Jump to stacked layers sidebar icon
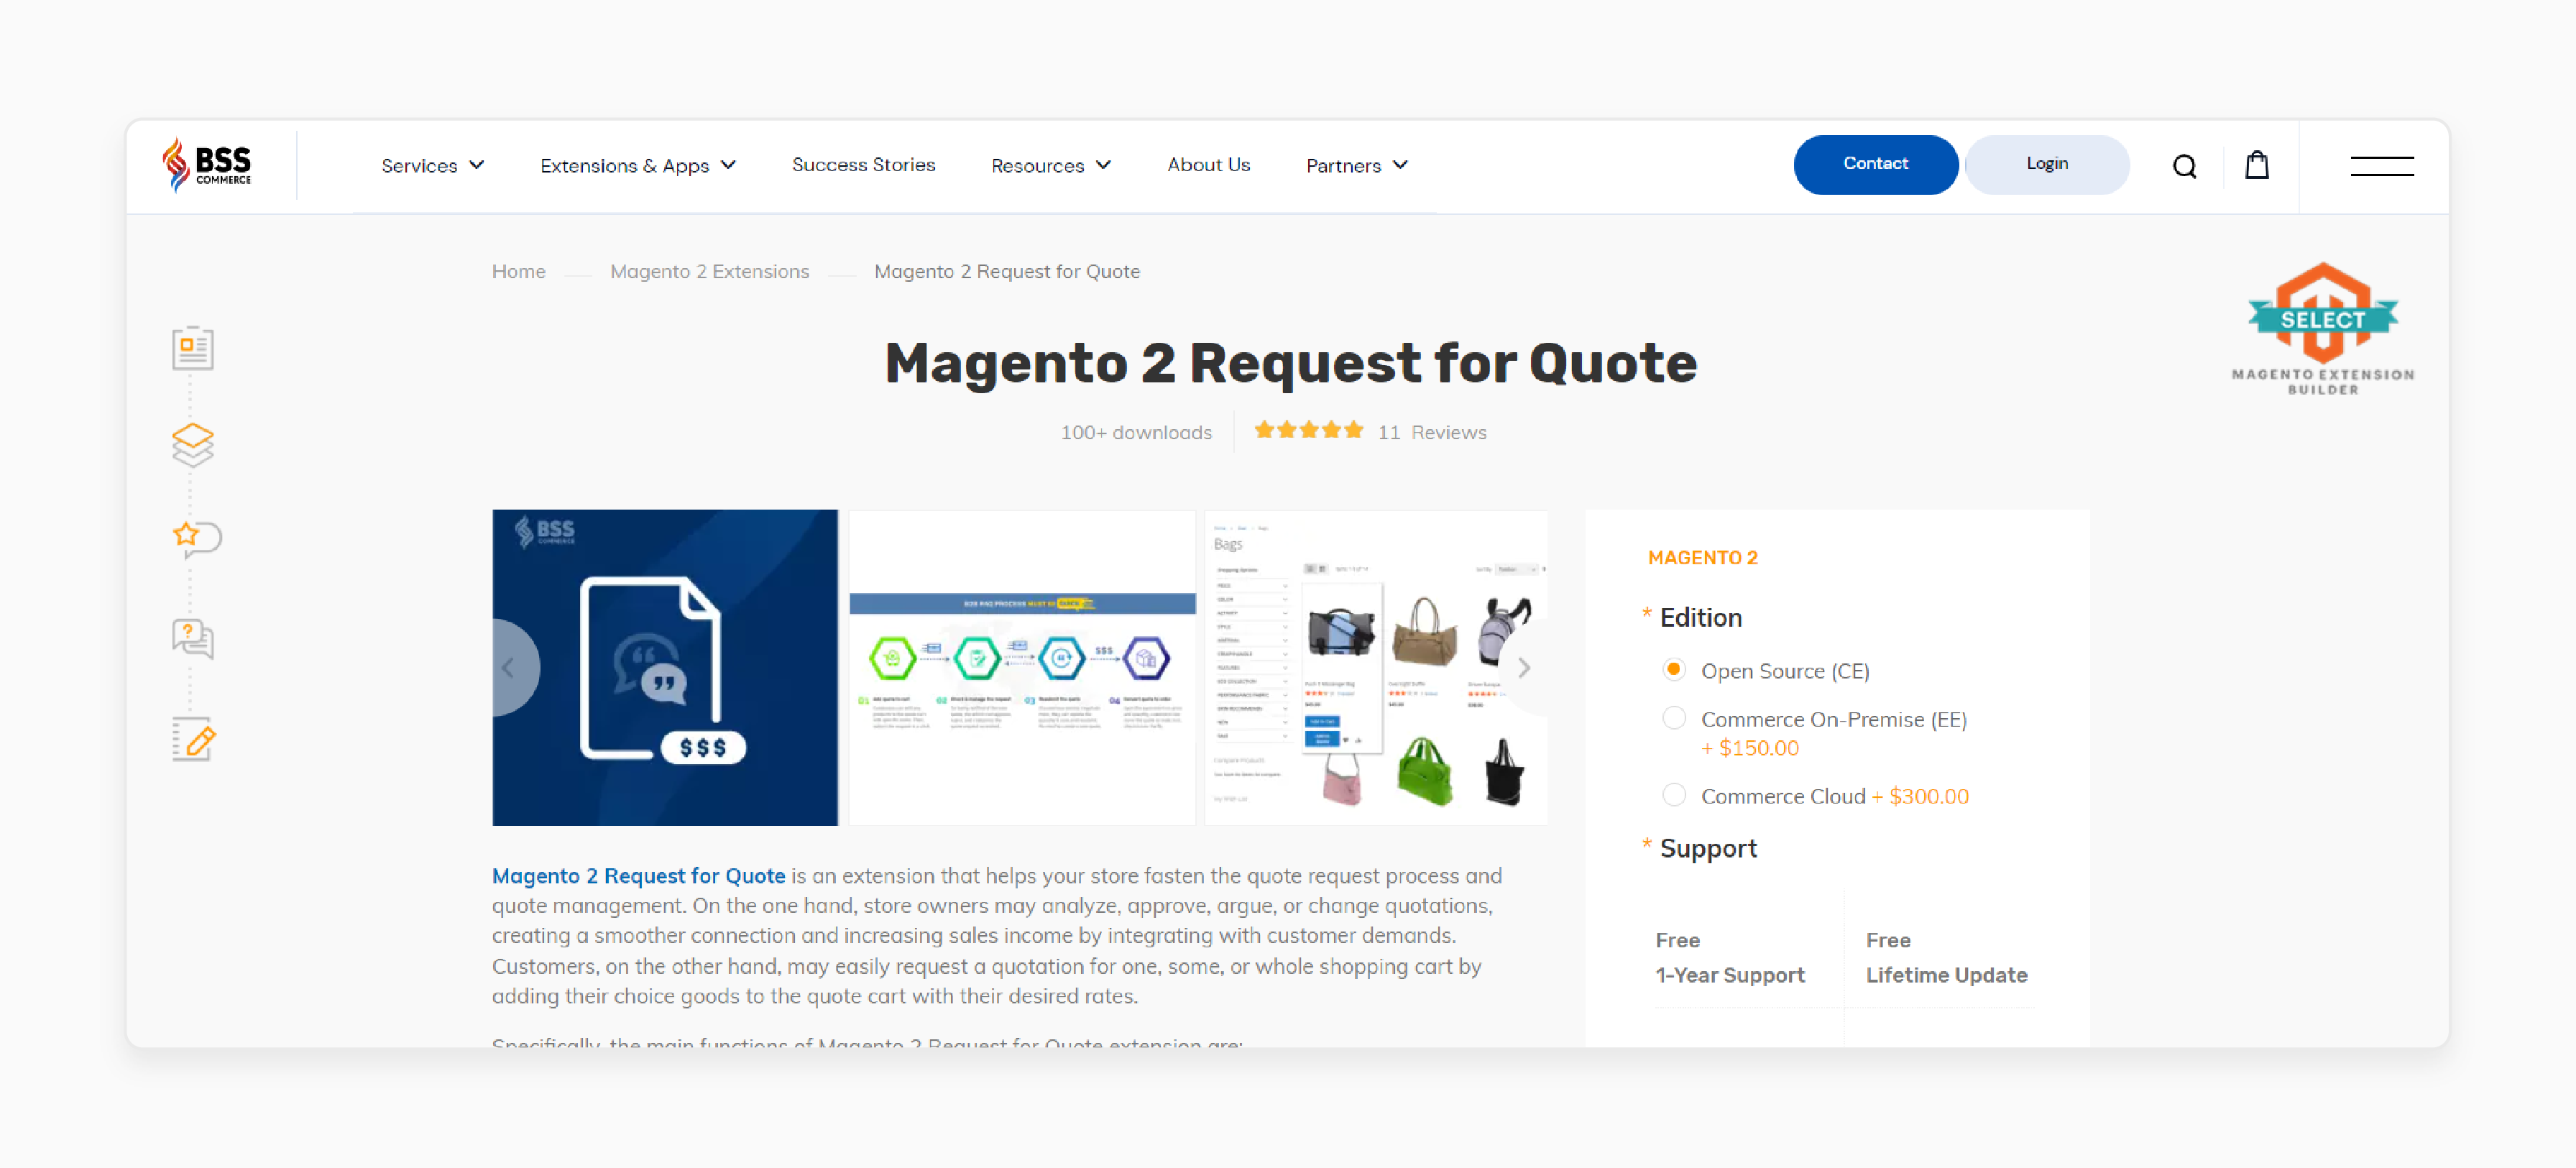Viewport: 2576px width, 1168px height. click(x=192, y=444)
